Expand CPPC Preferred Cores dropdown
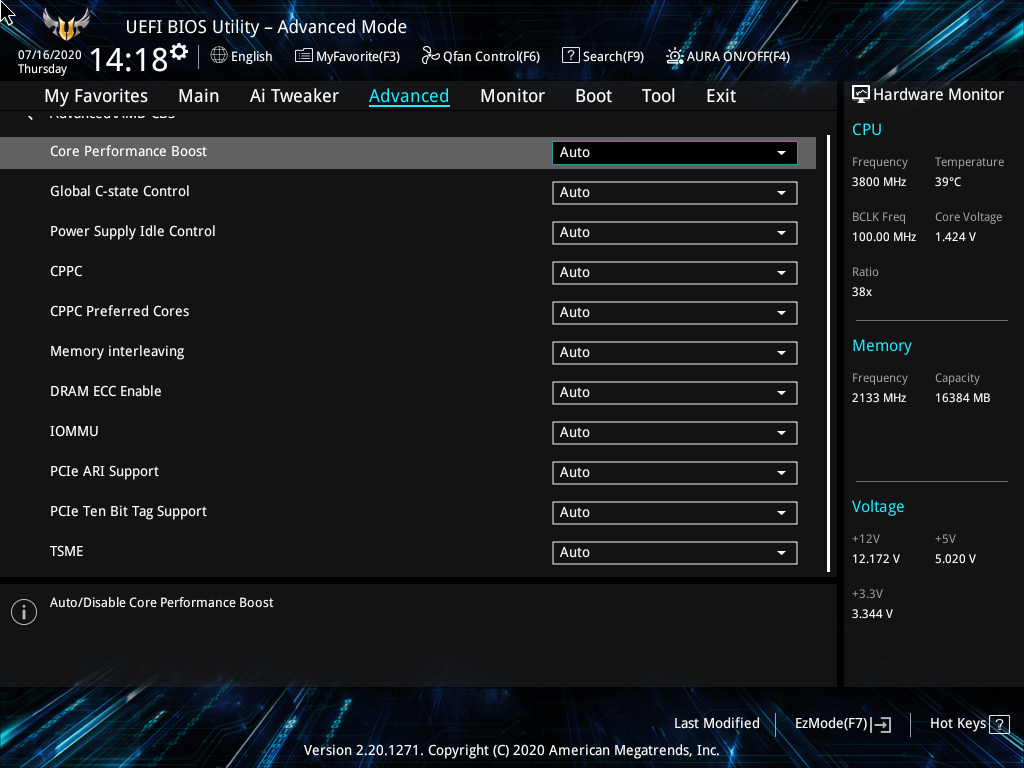 pyautogui.click(x=675, y=312)
